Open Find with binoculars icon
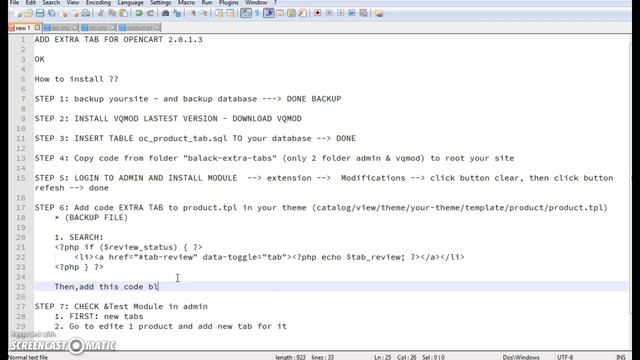Screen dimensions: 640x360 tap(165, 13)
